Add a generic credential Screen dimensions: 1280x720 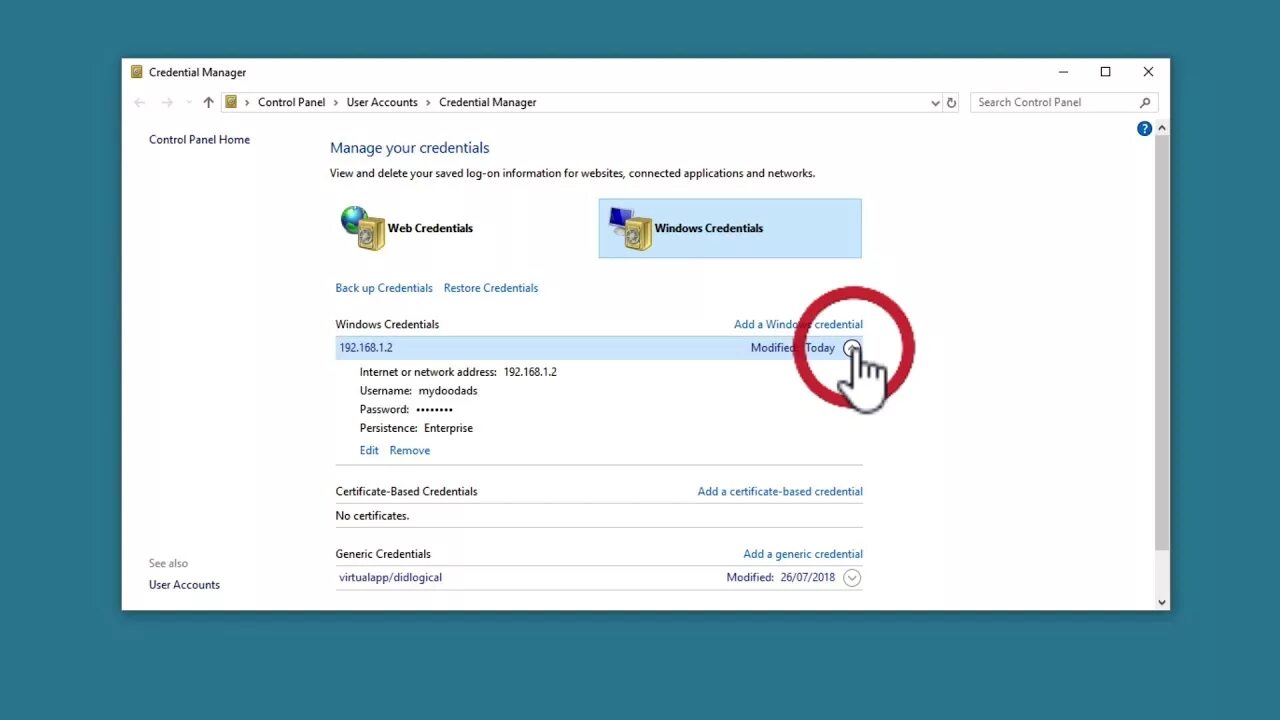point(803,554)
